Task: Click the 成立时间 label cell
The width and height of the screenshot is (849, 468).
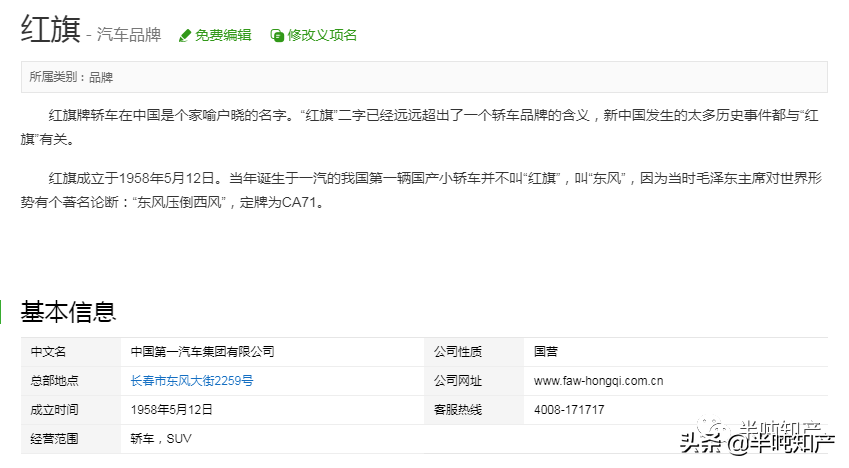Action: click(71, 410)
